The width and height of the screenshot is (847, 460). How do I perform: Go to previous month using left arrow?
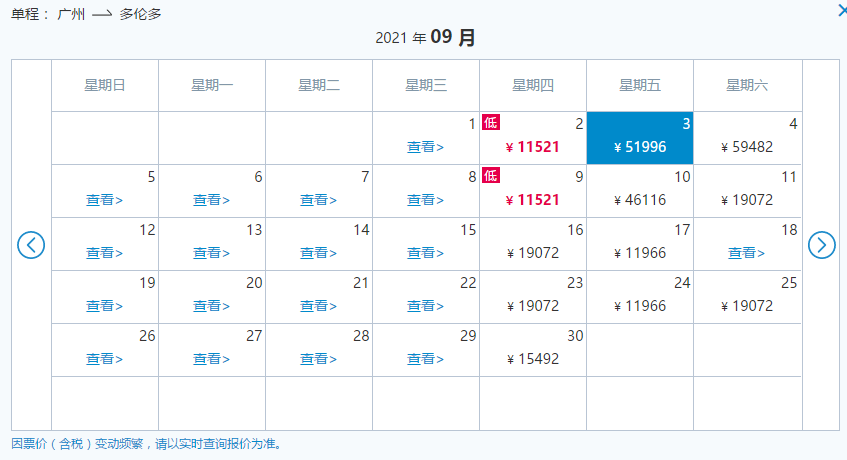31,245
